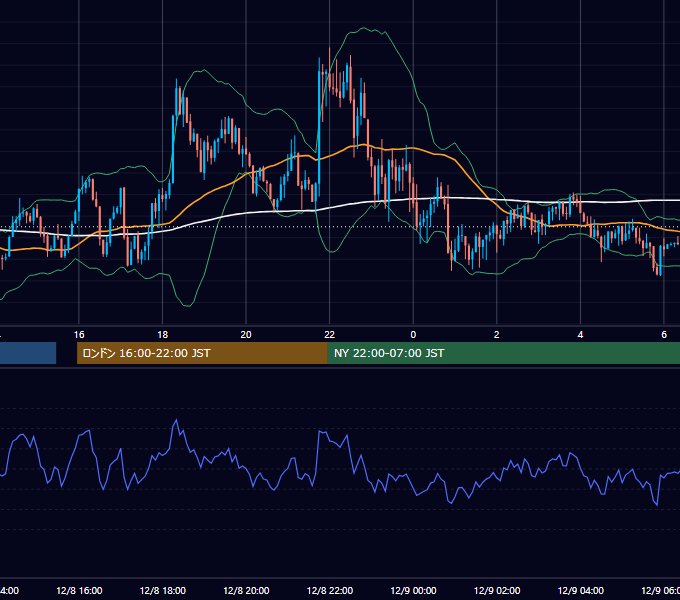This screenshot has width=680, height=600.
Task: Click the 12/8 16:00 time label
Action: [x=79, y=590]
